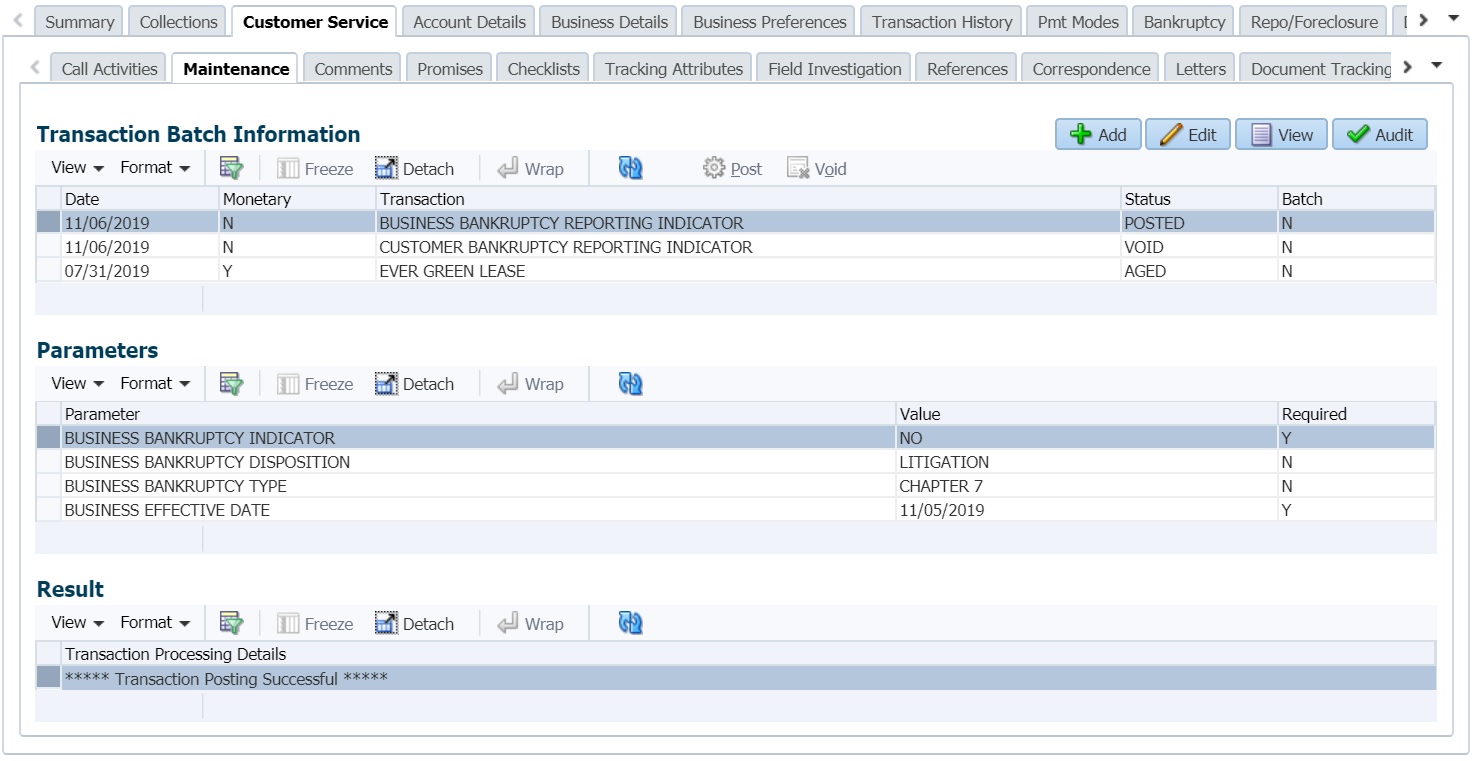Refresh the Parameters table
Image resolution: width=1481 pixels, height=761 pixels.
(x=630, y=383)
